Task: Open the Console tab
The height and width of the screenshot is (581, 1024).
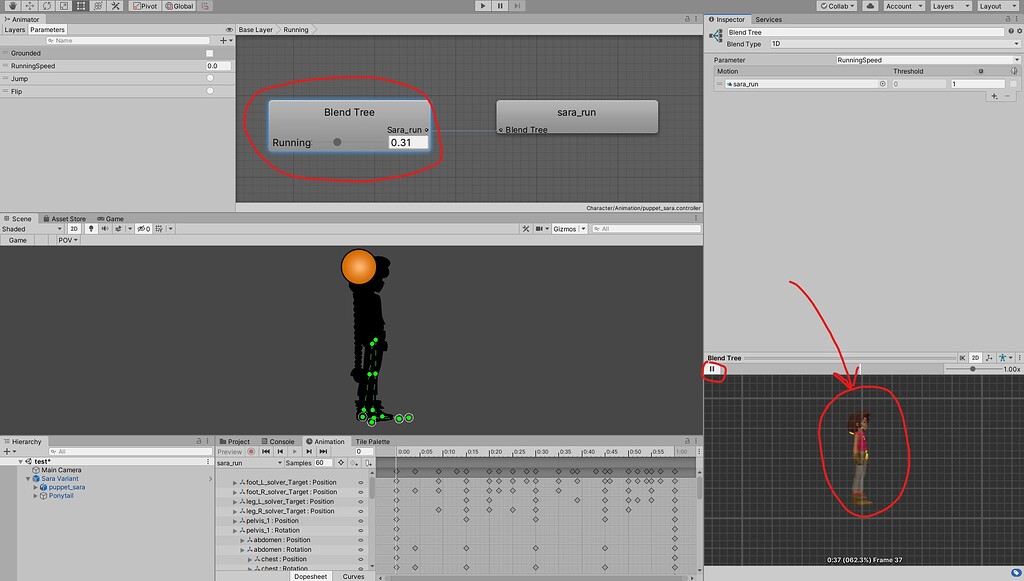Action: tap(280, 441)
